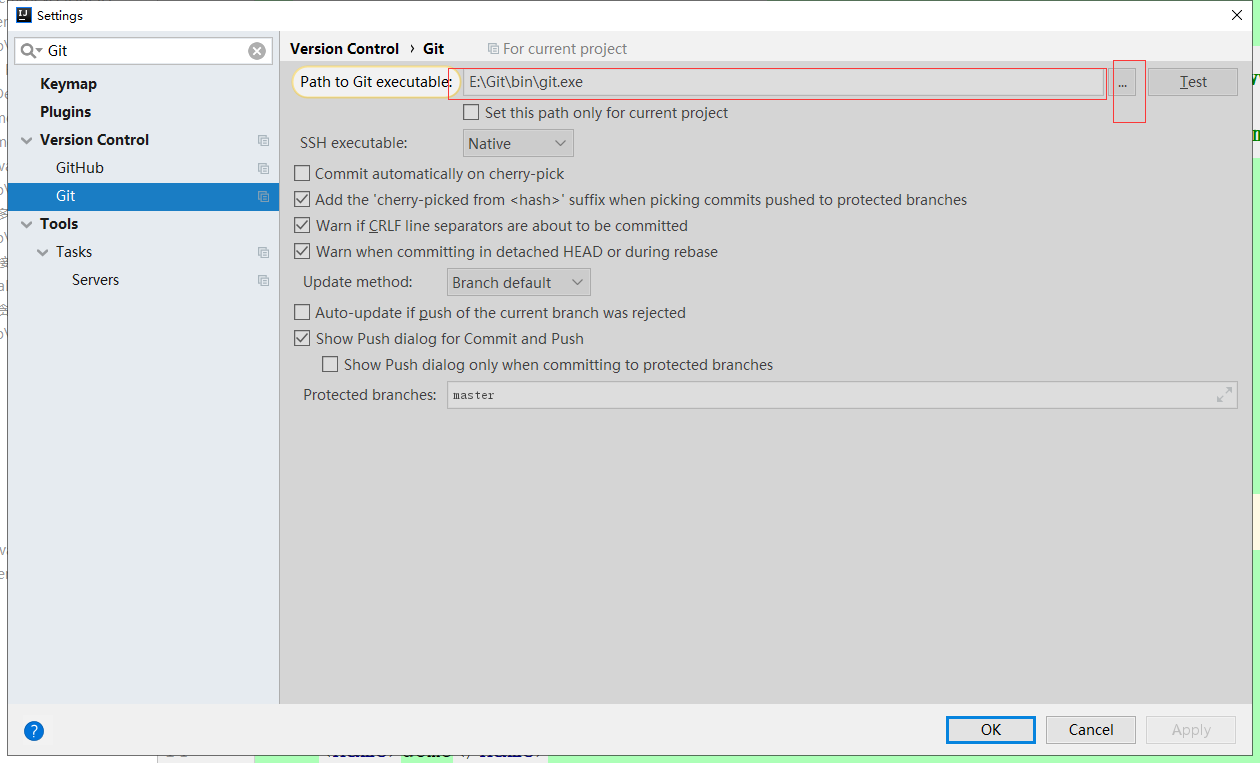
Task: Expand the Protected branches field icon
Action: pyautogui.click(x=1224, y=395)
